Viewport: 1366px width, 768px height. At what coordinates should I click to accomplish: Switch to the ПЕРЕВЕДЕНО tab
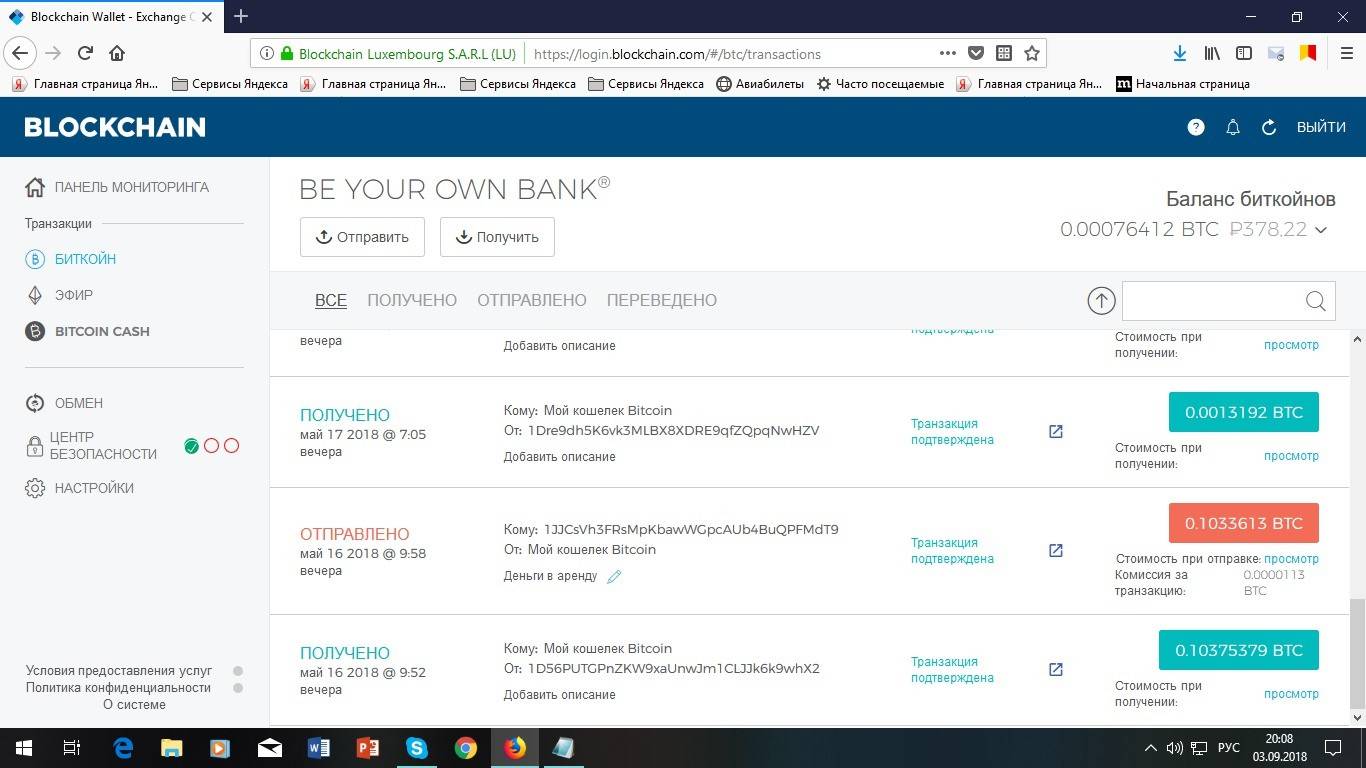pos(662,300)
